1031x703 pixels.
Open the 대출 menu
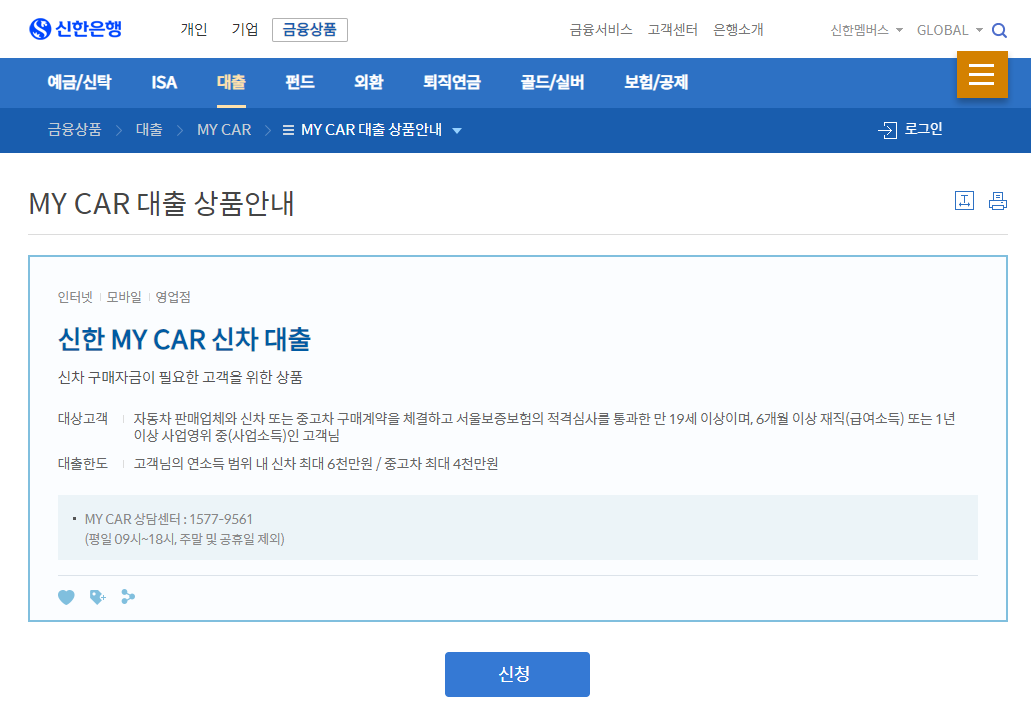click(x=231, y=82)
